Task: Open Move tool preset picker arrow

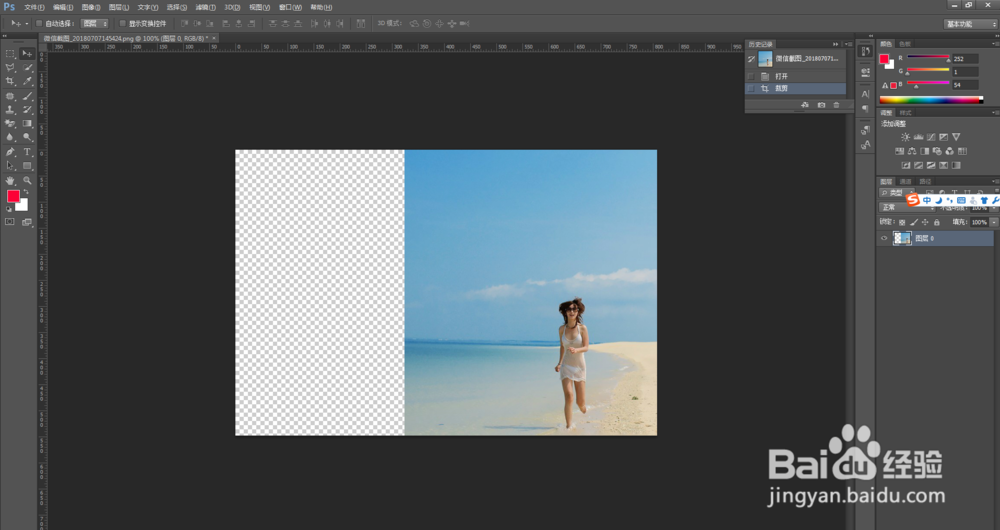Action: coord(27,24)
